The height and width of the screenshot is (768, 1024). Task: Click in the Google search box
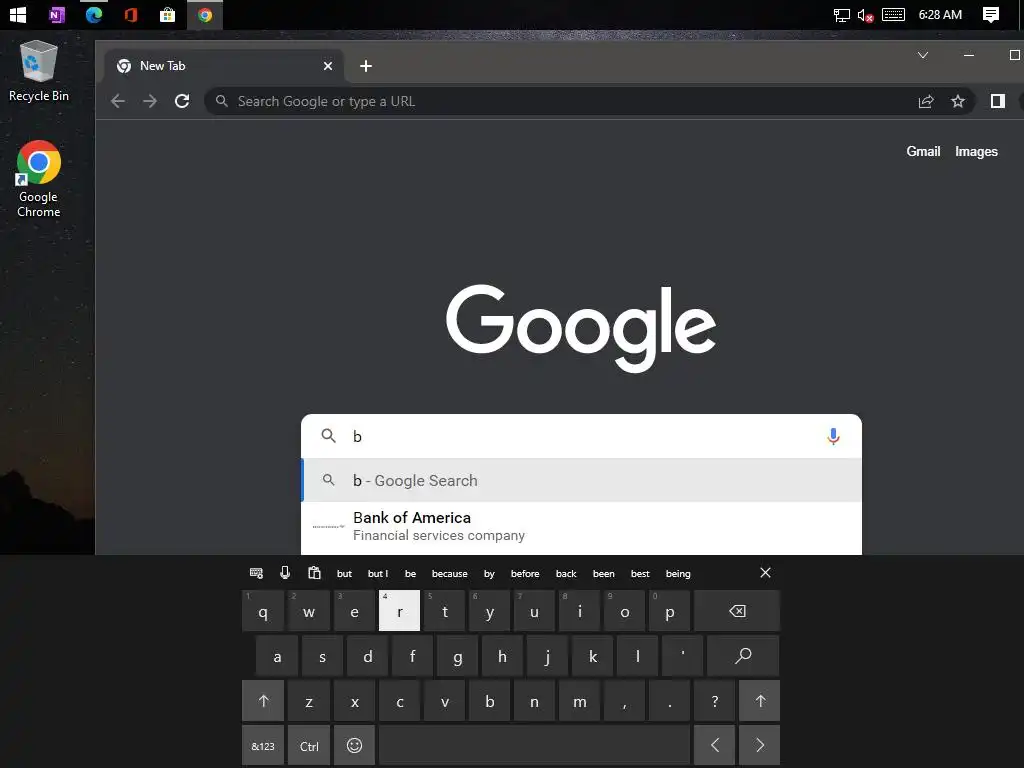click(x=581, y=436)
